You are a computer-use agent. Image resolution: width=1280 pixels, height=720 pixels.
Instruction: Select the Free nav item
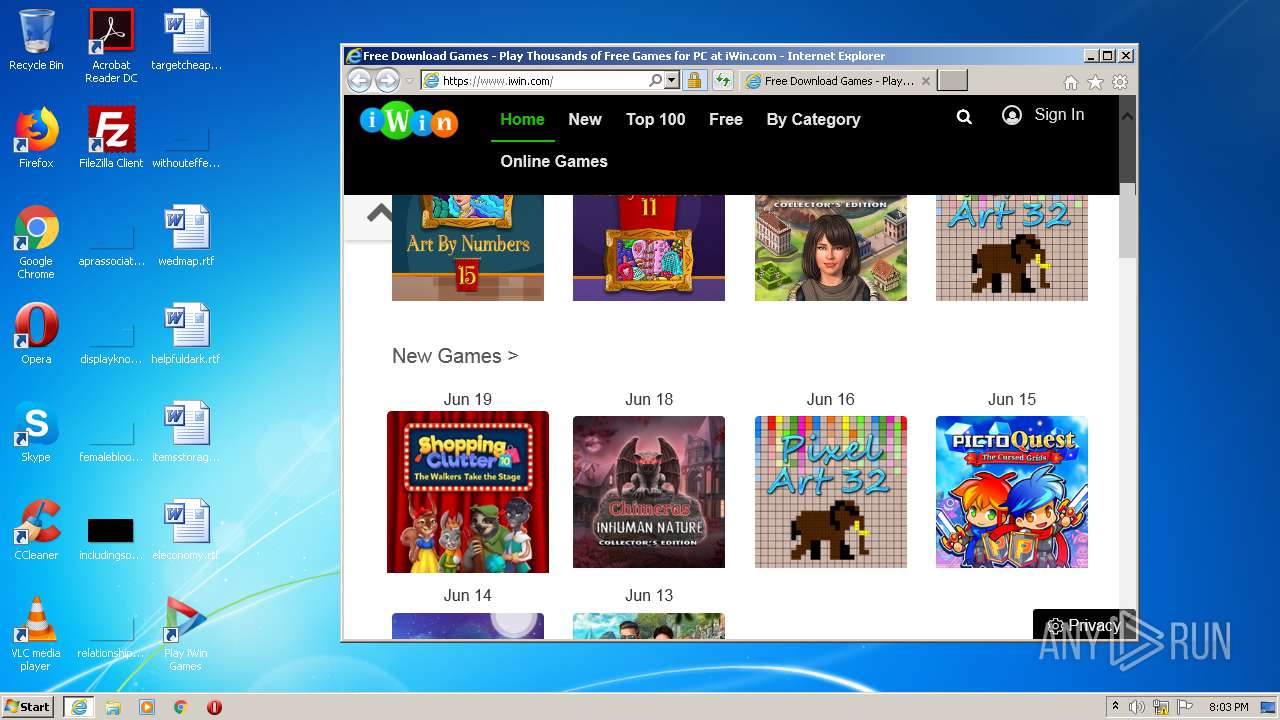[726, 119]
